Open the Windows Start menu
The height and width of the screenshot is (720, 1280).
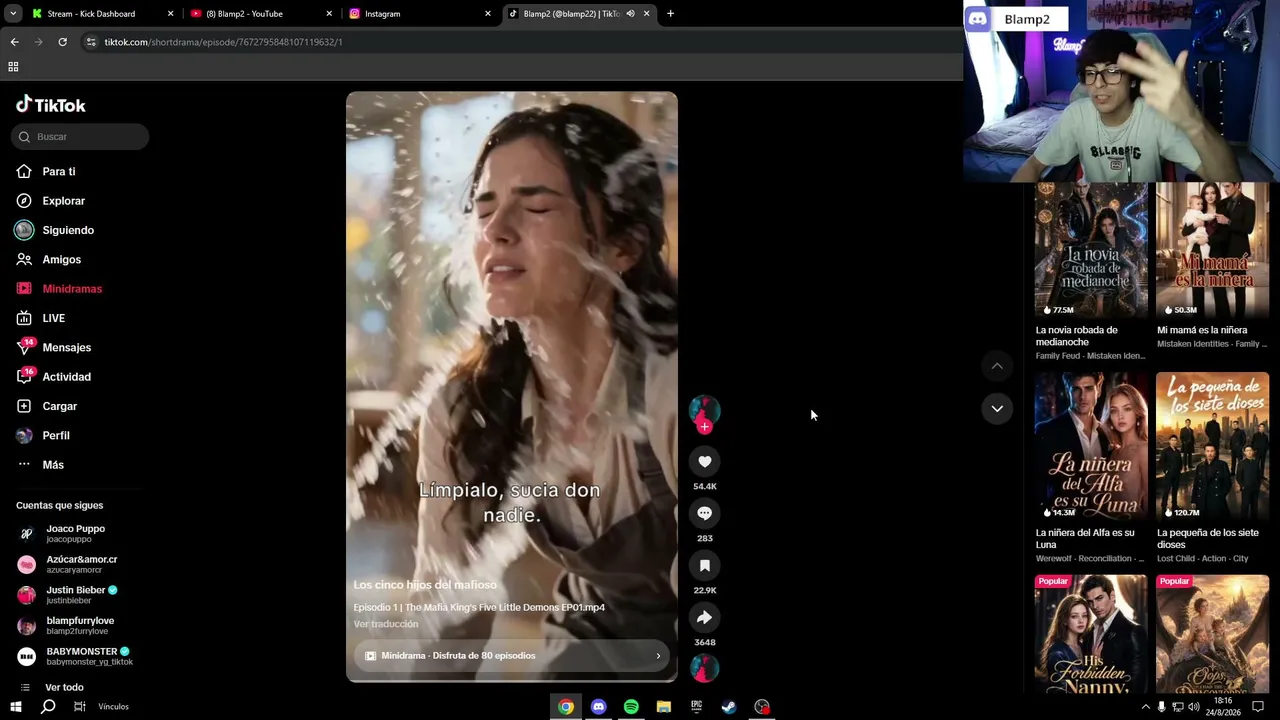coord(16,707)
